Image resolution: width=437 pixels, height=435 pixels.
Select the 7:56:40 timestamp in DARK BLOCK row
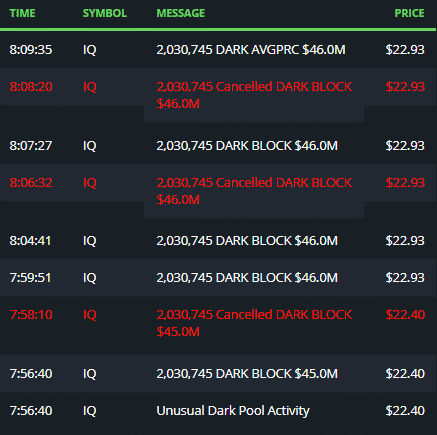coord(31,374)
